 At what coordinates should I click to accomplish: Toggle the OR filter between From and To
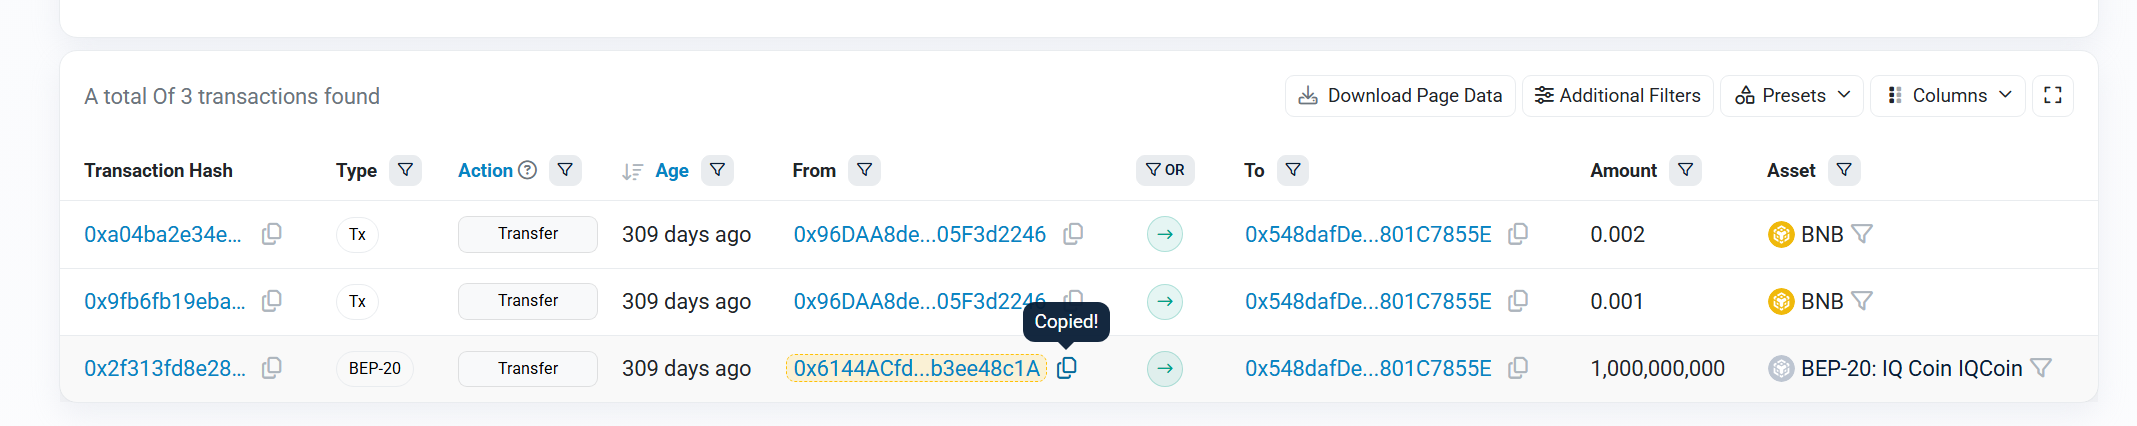click(1165, 170)
